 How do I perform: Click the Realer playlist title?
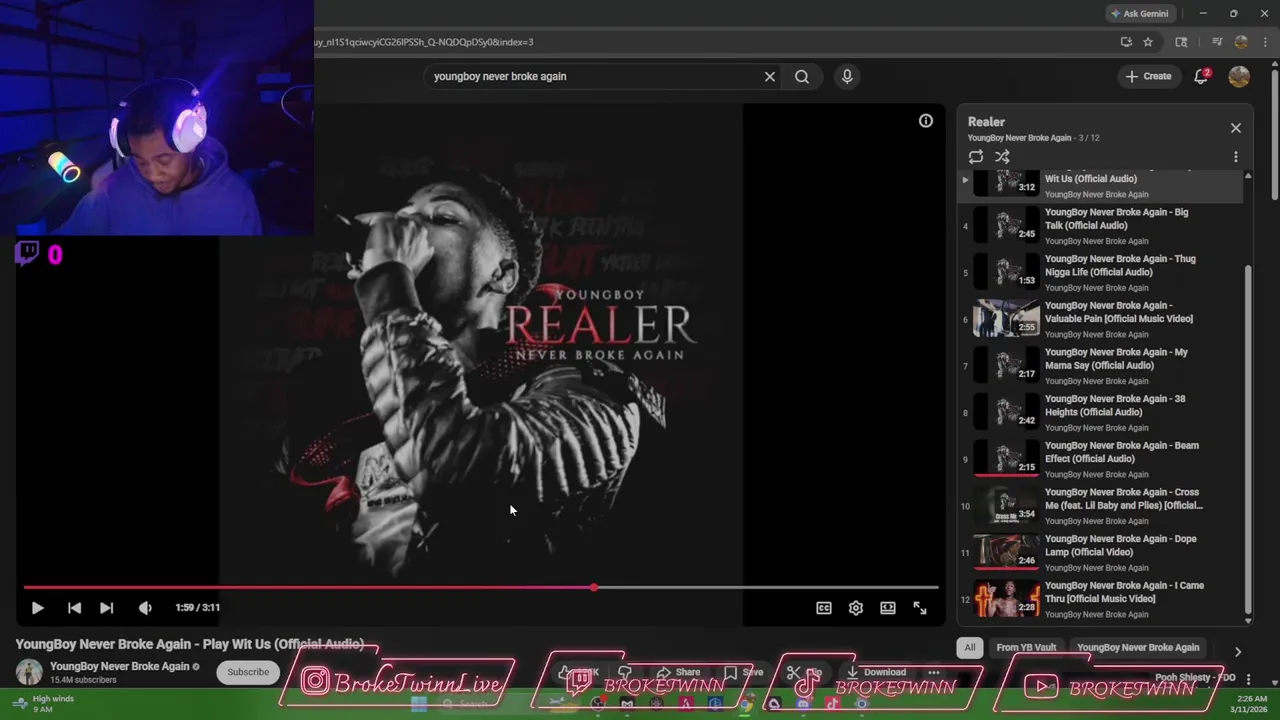pyautogui.click(x=986, y=122)
